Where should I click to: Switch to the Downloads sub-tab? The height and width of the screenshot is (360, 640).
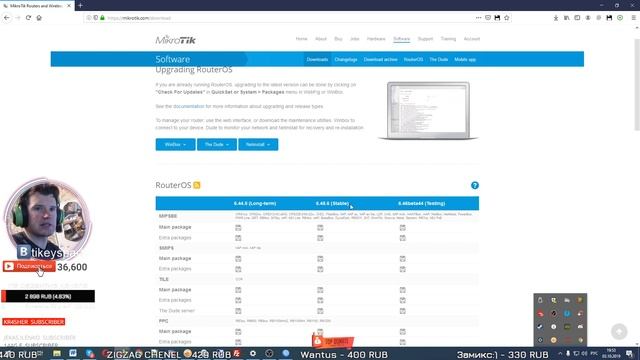coord(317,60)
